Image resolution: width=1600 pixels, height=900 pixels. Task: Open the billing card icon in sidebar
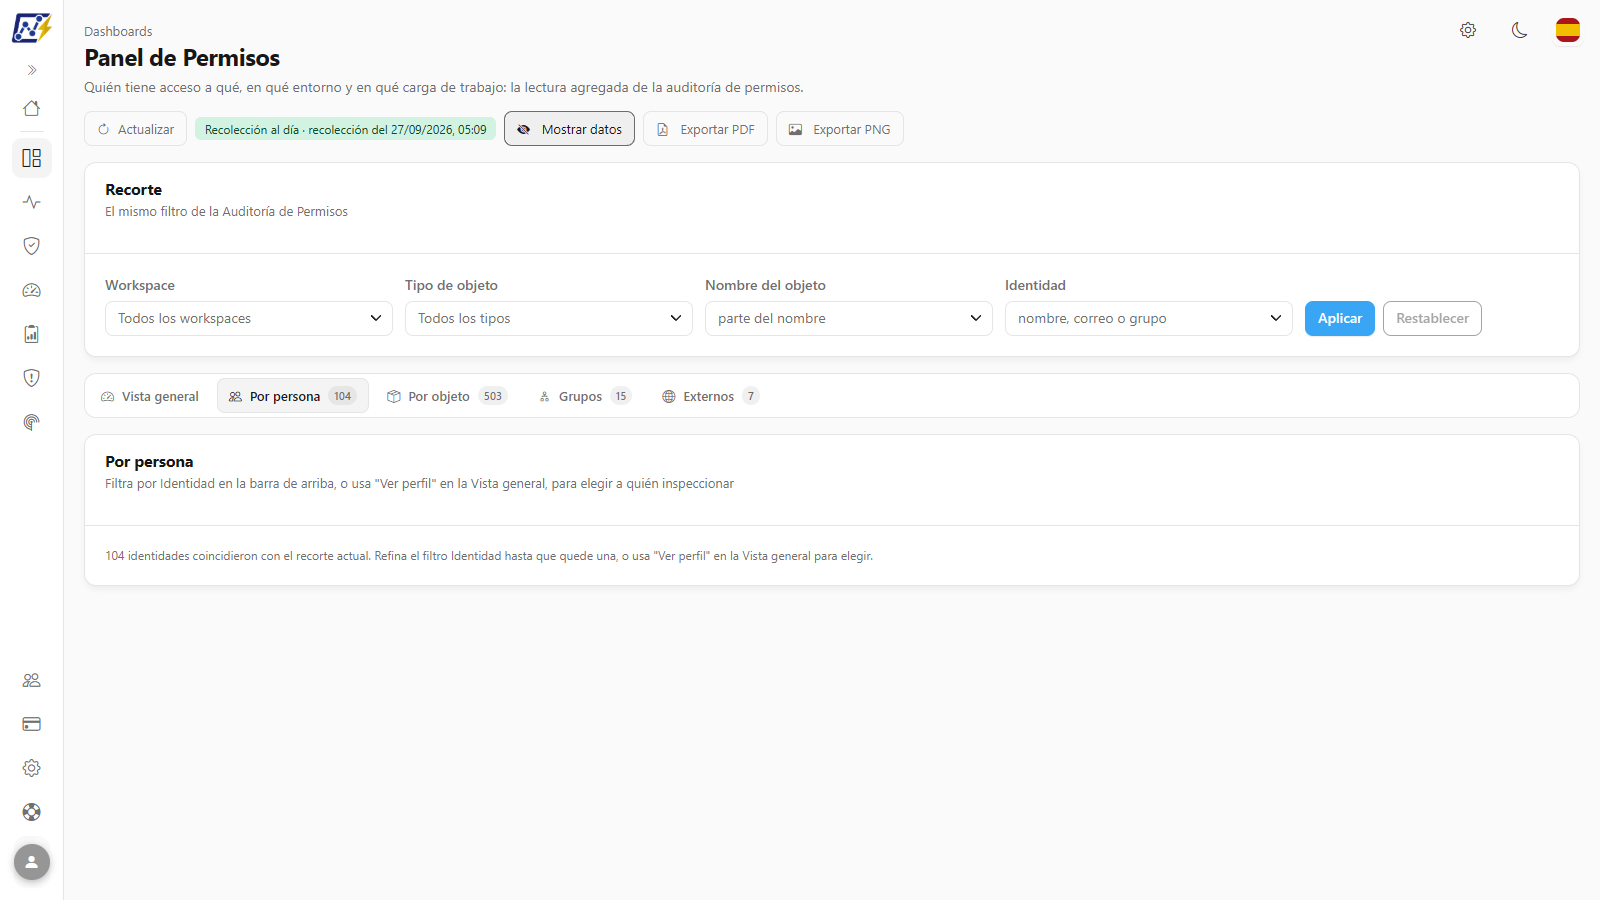tap(32, 724)
